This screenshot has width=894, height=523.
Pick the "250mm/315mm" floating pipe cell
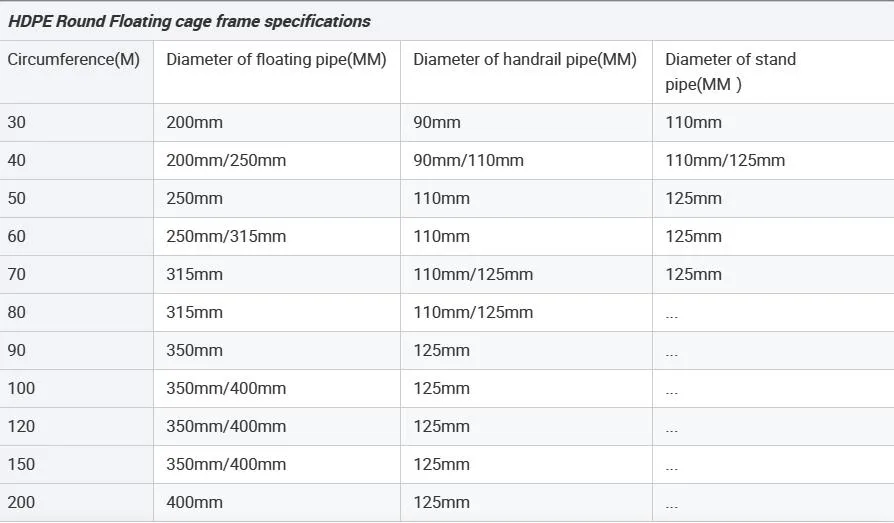(x=226, y=236)
